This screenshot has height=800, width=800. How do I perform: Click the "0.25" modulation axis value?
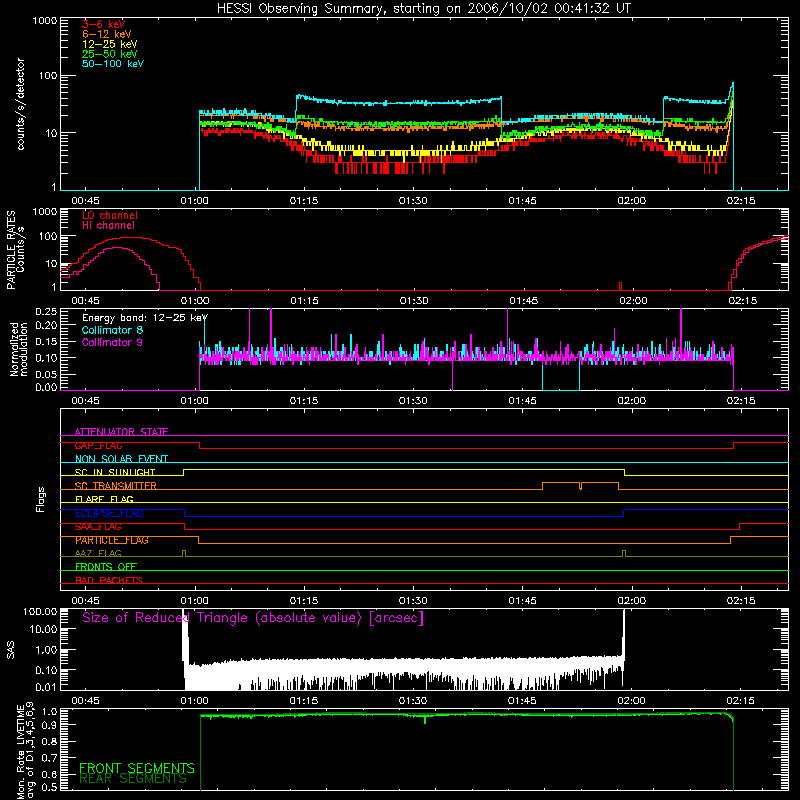tap(46, 312)
